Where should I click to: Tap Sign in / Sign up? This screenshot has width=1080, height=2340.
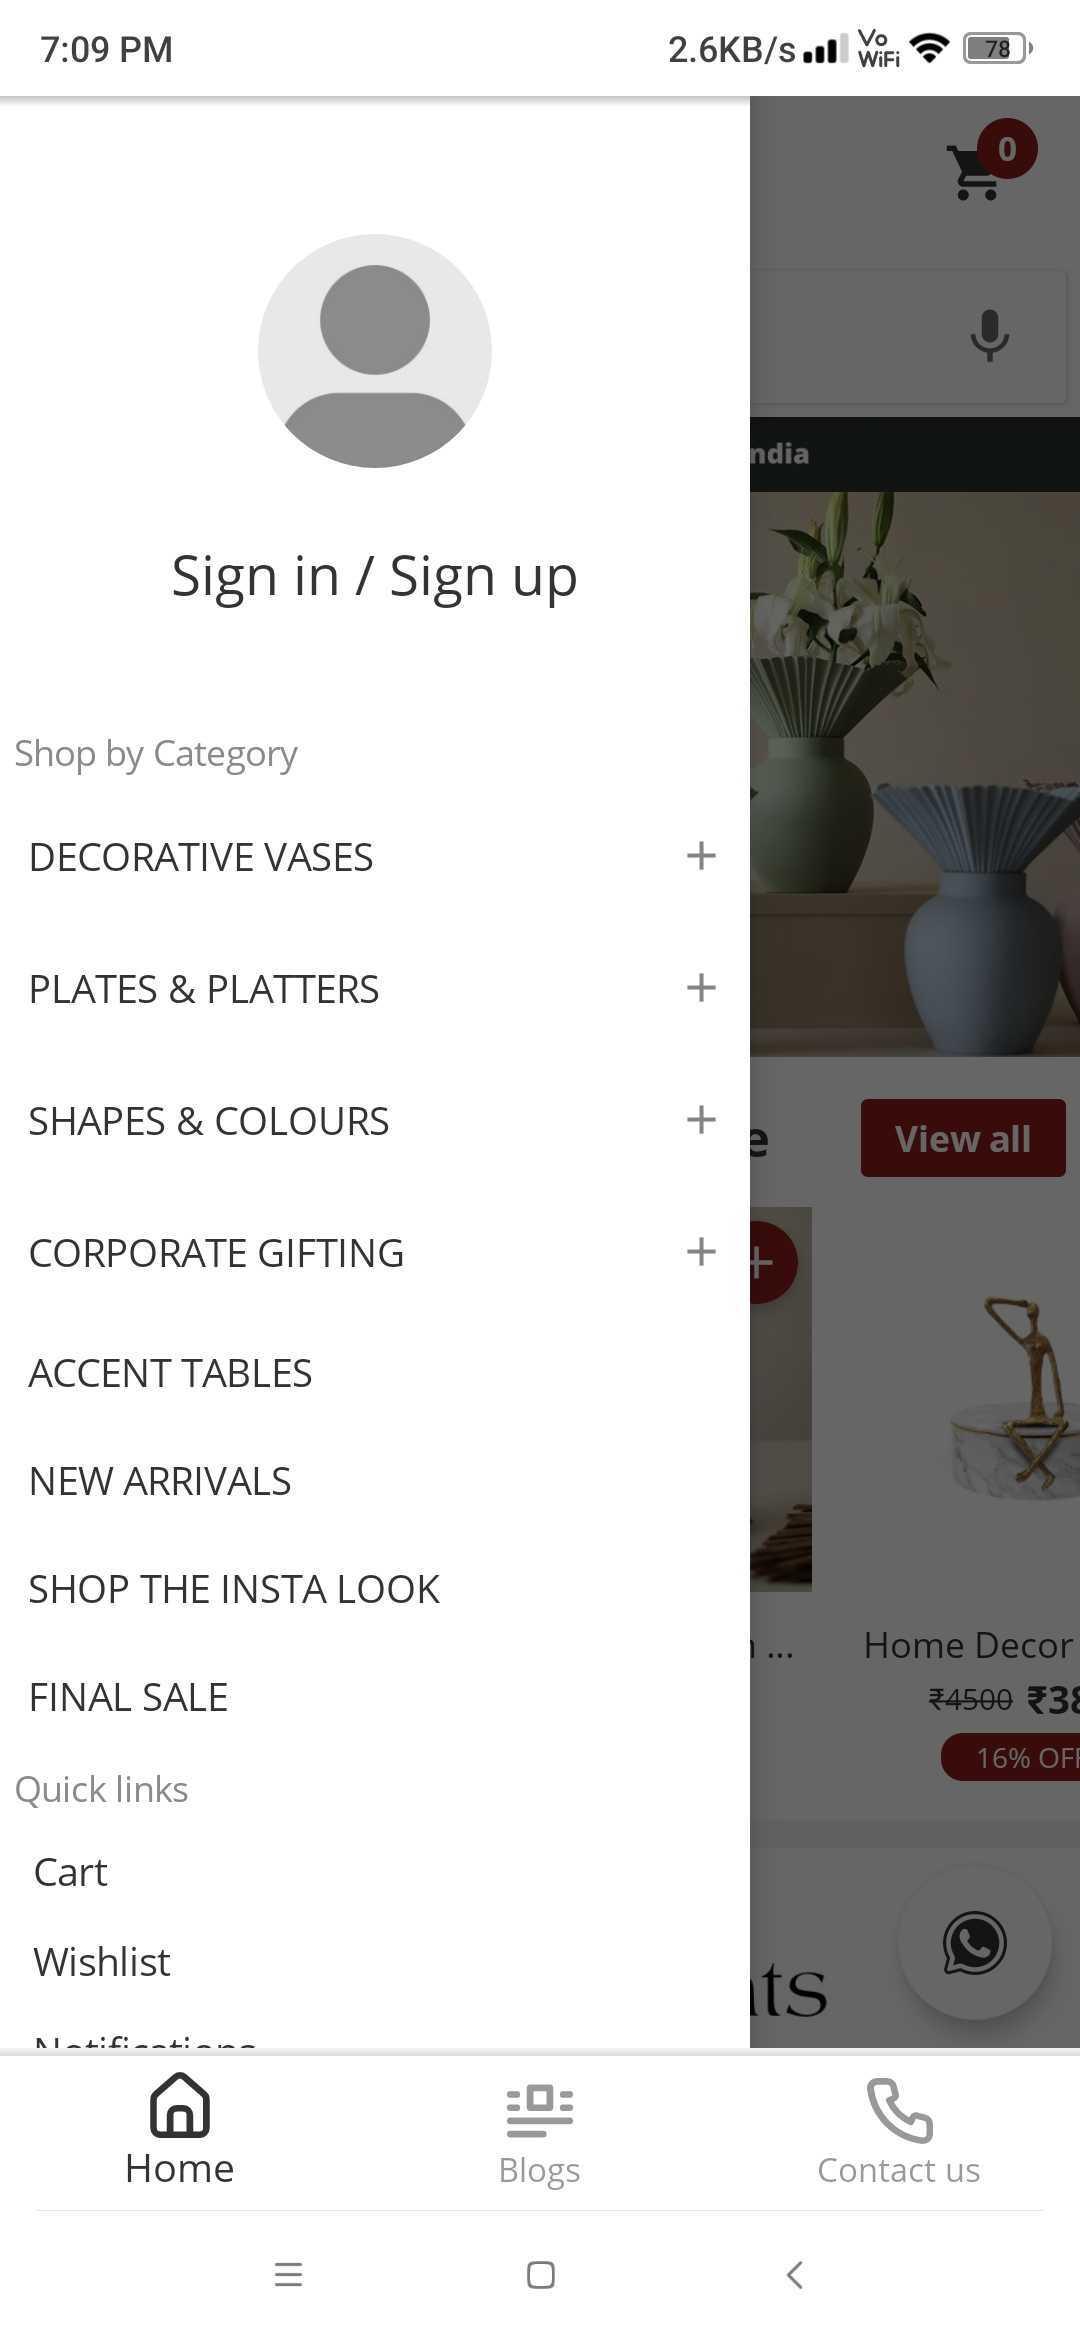pyautogui.click(x=375, y=577)
